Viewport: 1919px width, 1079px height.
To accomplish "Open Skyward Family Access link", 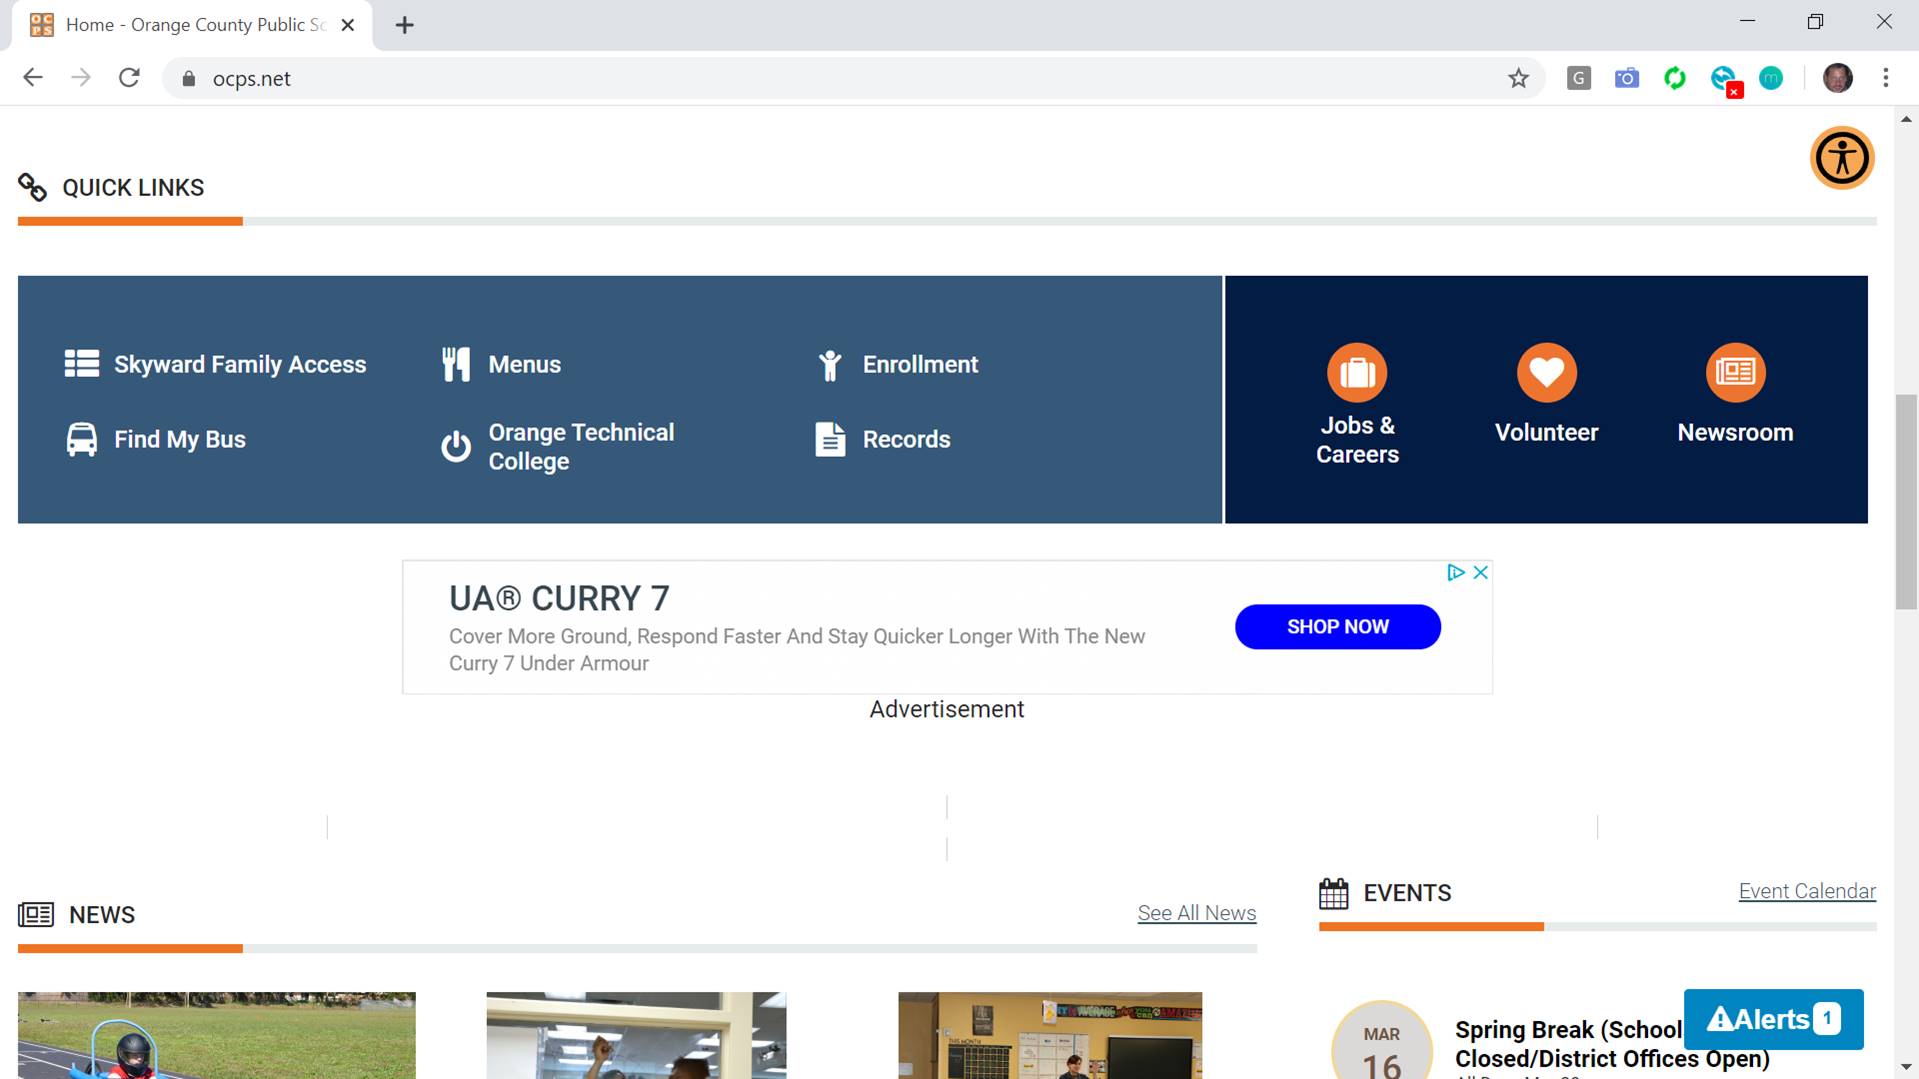I will pos(240,364).
